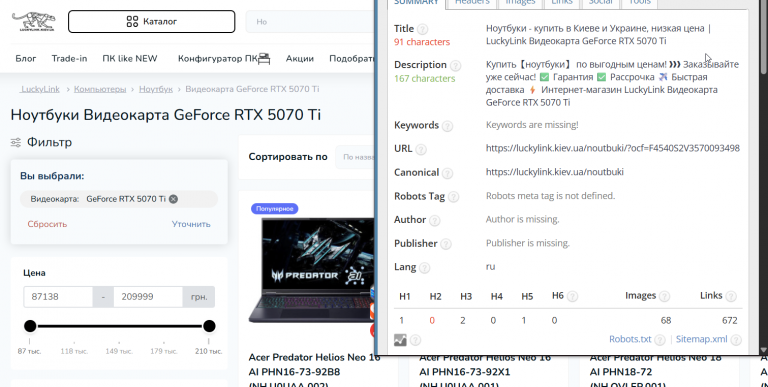Click the canonical URL https://luckylink.kiev.ua/noutbuki
The width and height of the screenshot is (768, 387).
click(554, 172)
